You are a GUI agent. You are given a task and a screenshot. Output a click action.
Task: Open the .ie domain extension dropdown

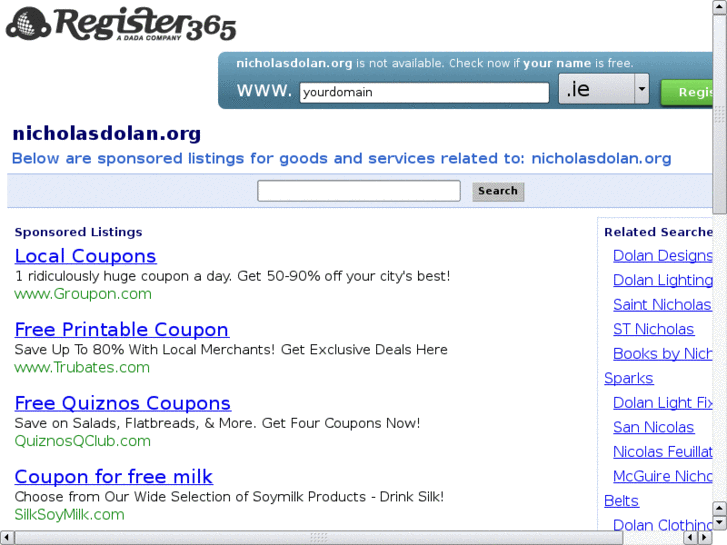[x=604, y=89]
